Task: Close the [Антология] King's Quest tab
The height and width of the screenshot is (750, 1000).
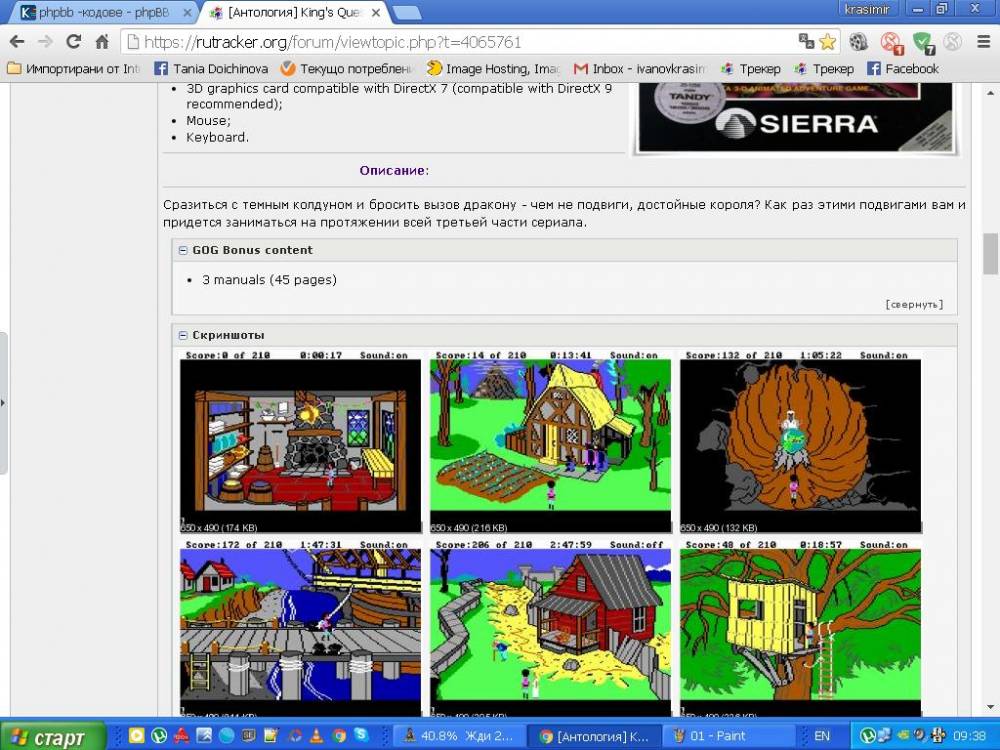Action: (x=376, y=12)
